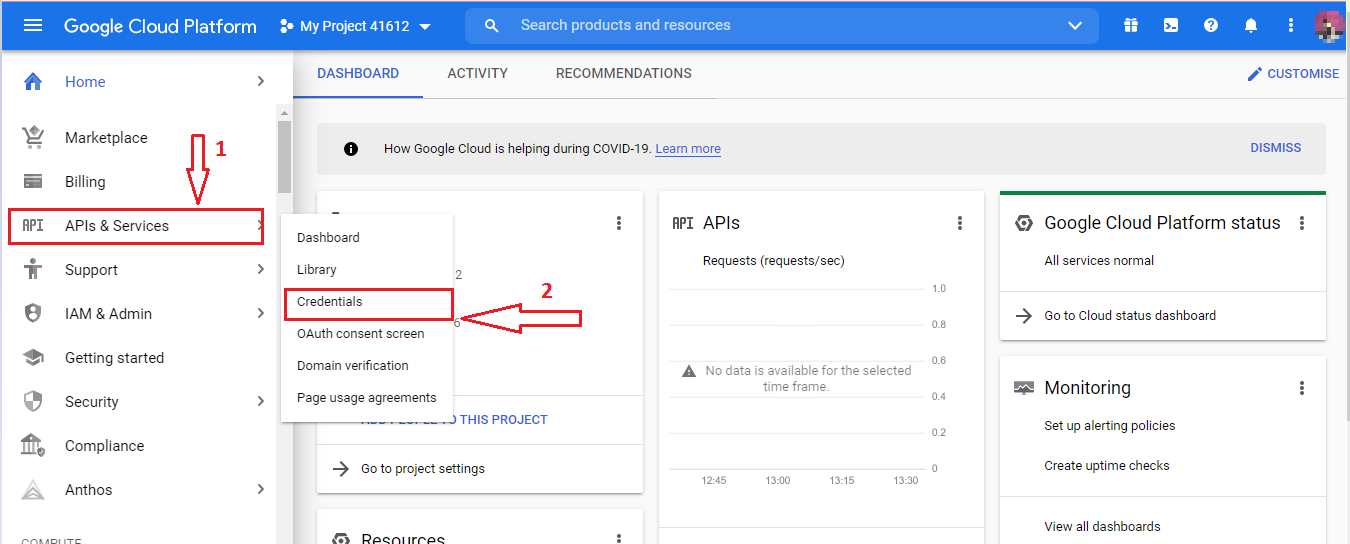Select OAuth consent screen menu item
The height and width of the screenshot is (544, 1350).
367,334
